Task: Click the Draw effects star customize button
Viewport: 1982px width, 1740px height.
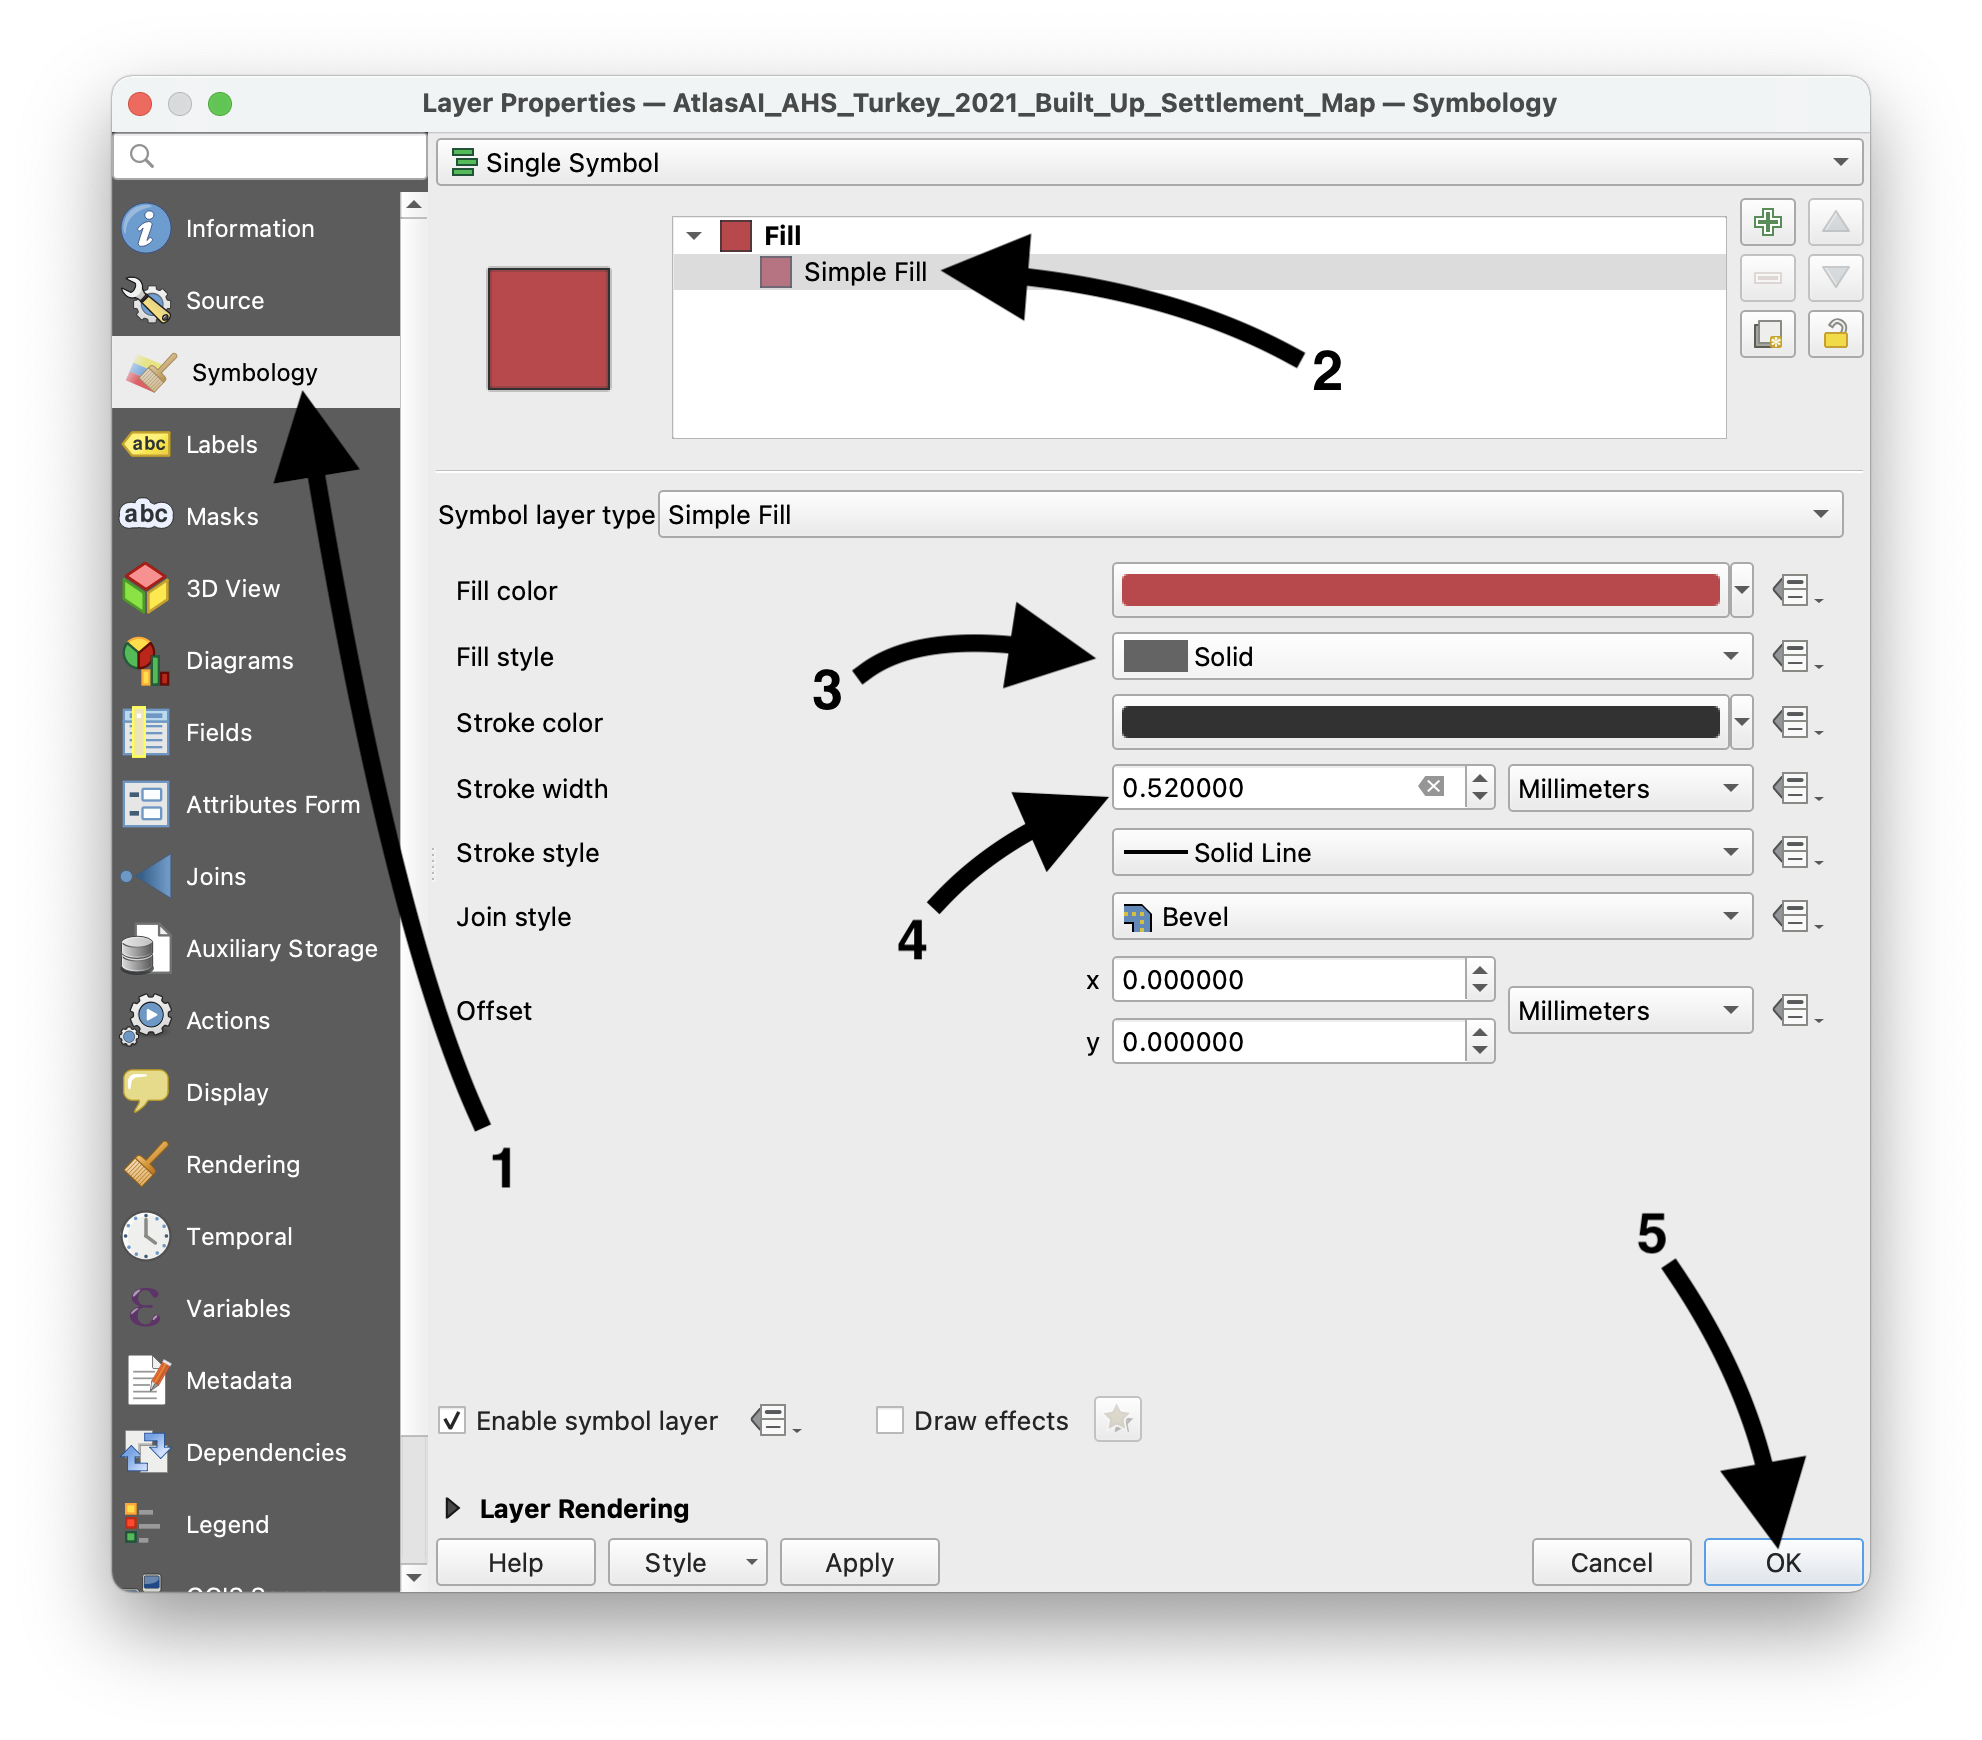Action: (x=1118, y=1419)
